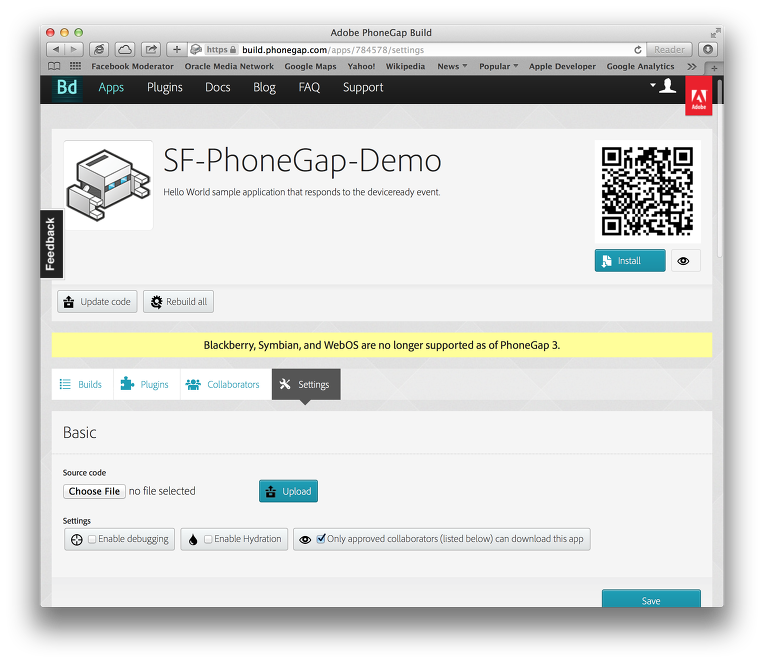764x663 pixels.
Task: Open the user account profile icon
Action: (x=668, y=86)
